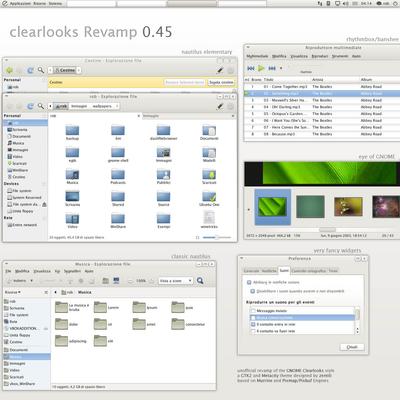
Task: Adjust the zoom slider in rob window status bar
Action: pyautogui.click(x=217, y=237)
